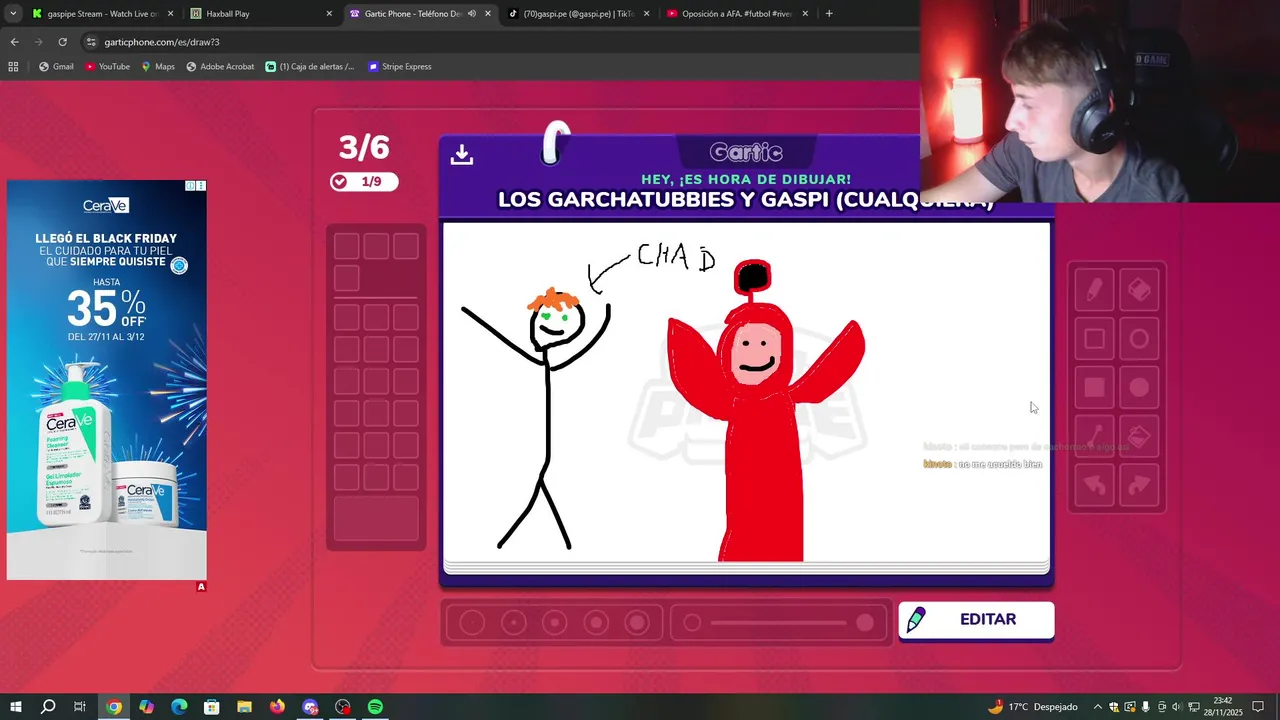Image resolution: width=1280 pixels, height=720 pixels.
Task: Select the line tool
Action: (x=1094, y=437)
